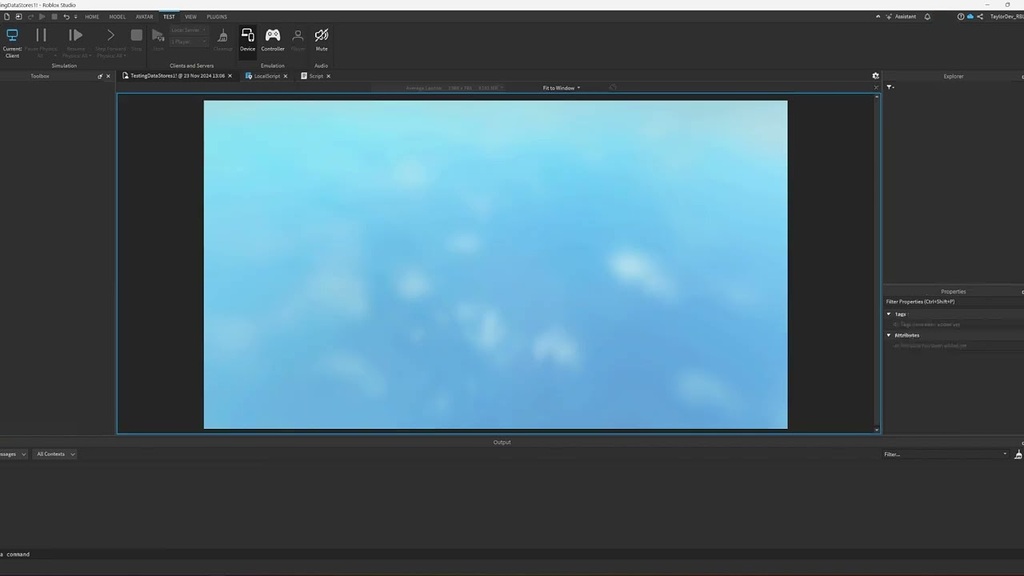The height and width of the screenshot is (576, 1024).
Task: Select the Current: Client simulation icon
Action: [x=12, y=35]
